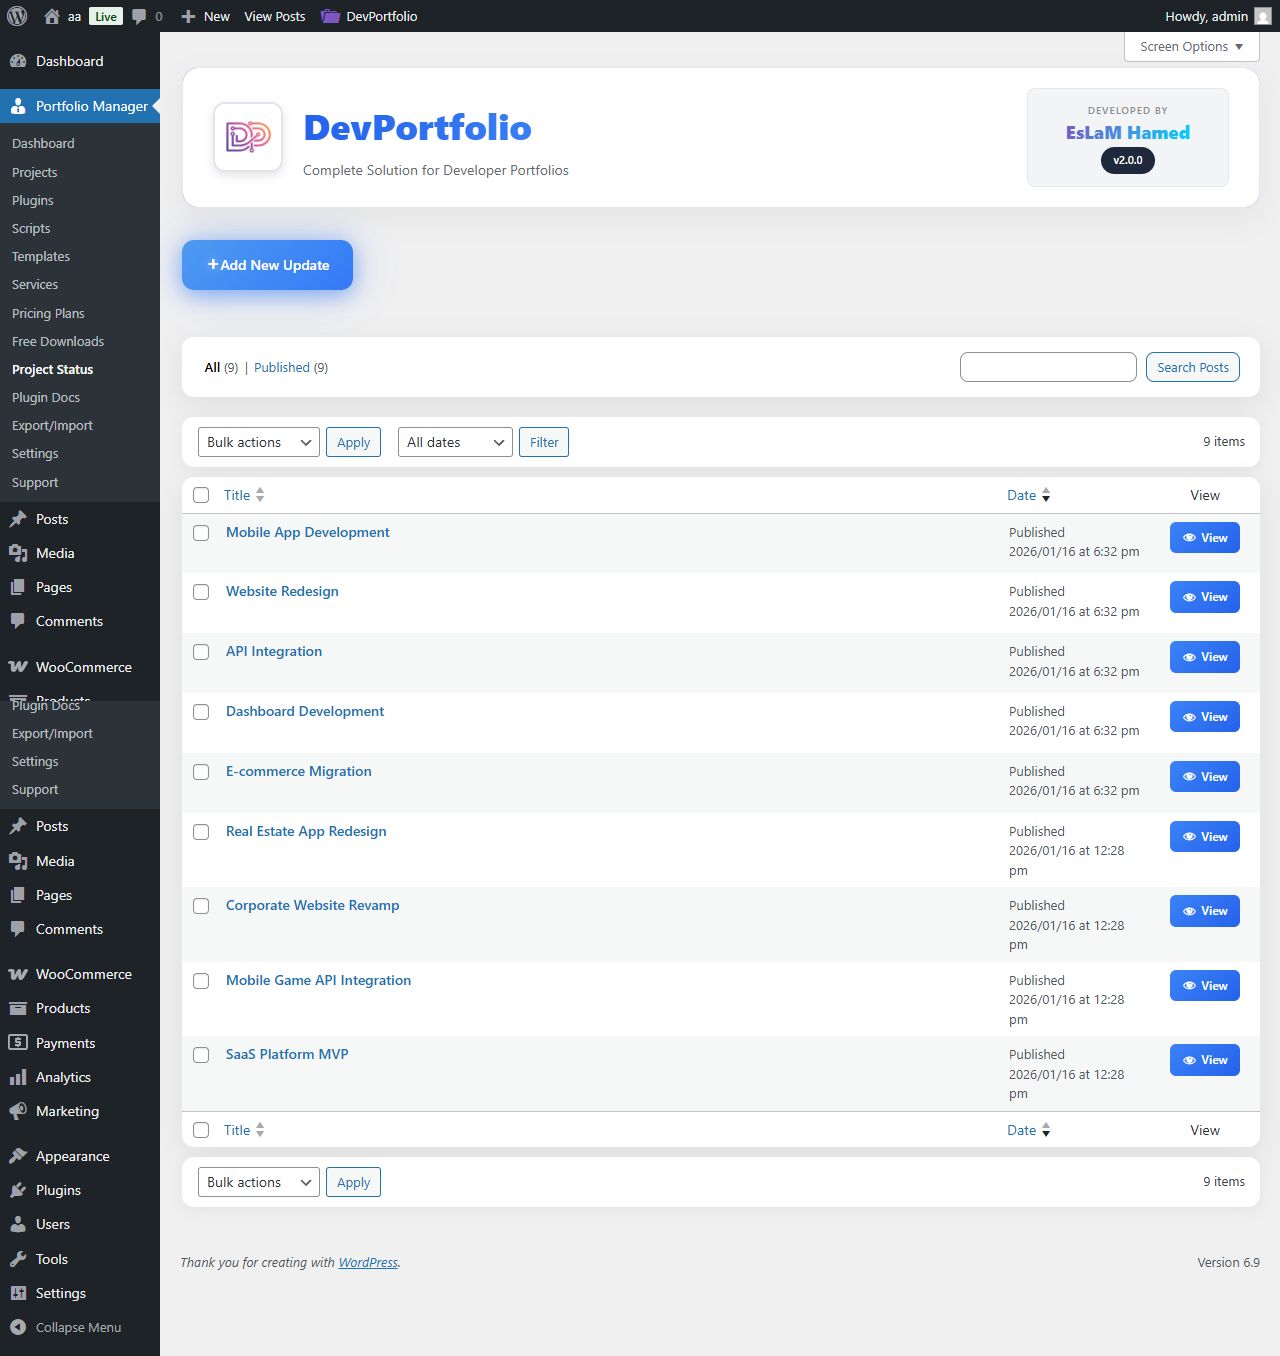Screen dimensions: 1280x1356
Task: Click sort arrows beside Title in top header
Action: click(x=260, y=495)
